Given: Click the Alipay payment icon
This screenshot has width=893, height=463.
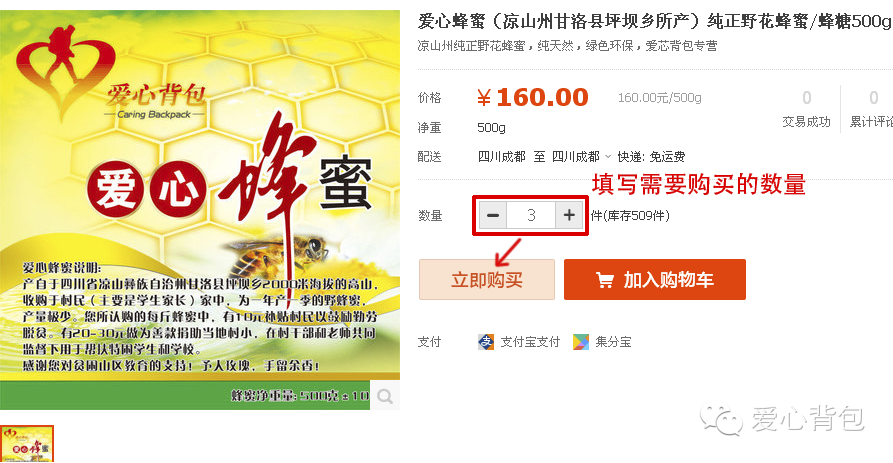Looking at the screenshot, I should click(486, 342).
